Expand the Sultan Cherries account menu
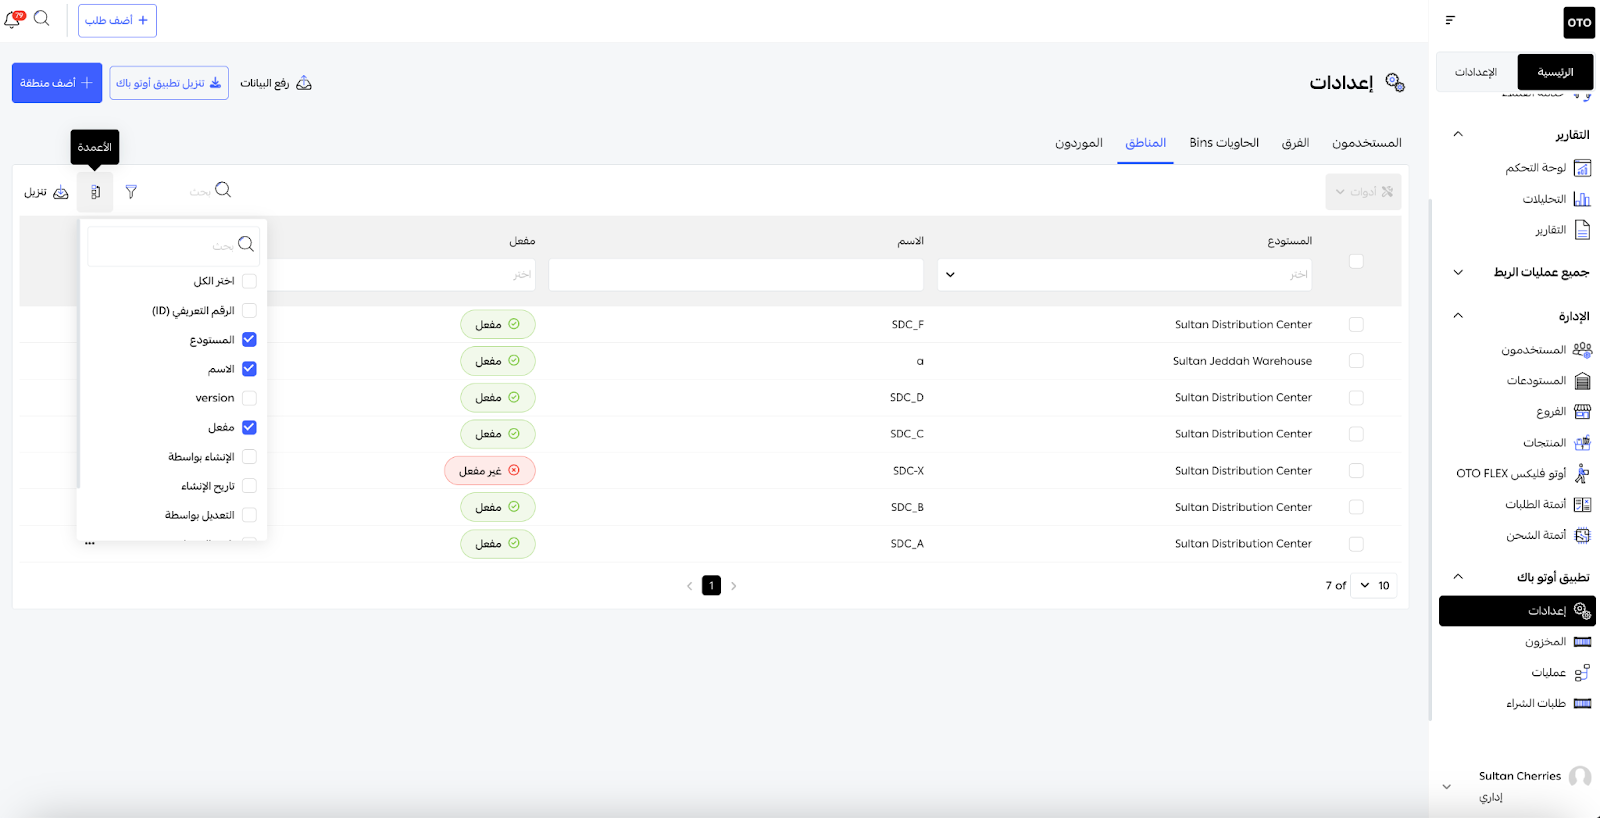This screenshot has height=818, width=1600. pyautogui.click(x=1446, y=787)
